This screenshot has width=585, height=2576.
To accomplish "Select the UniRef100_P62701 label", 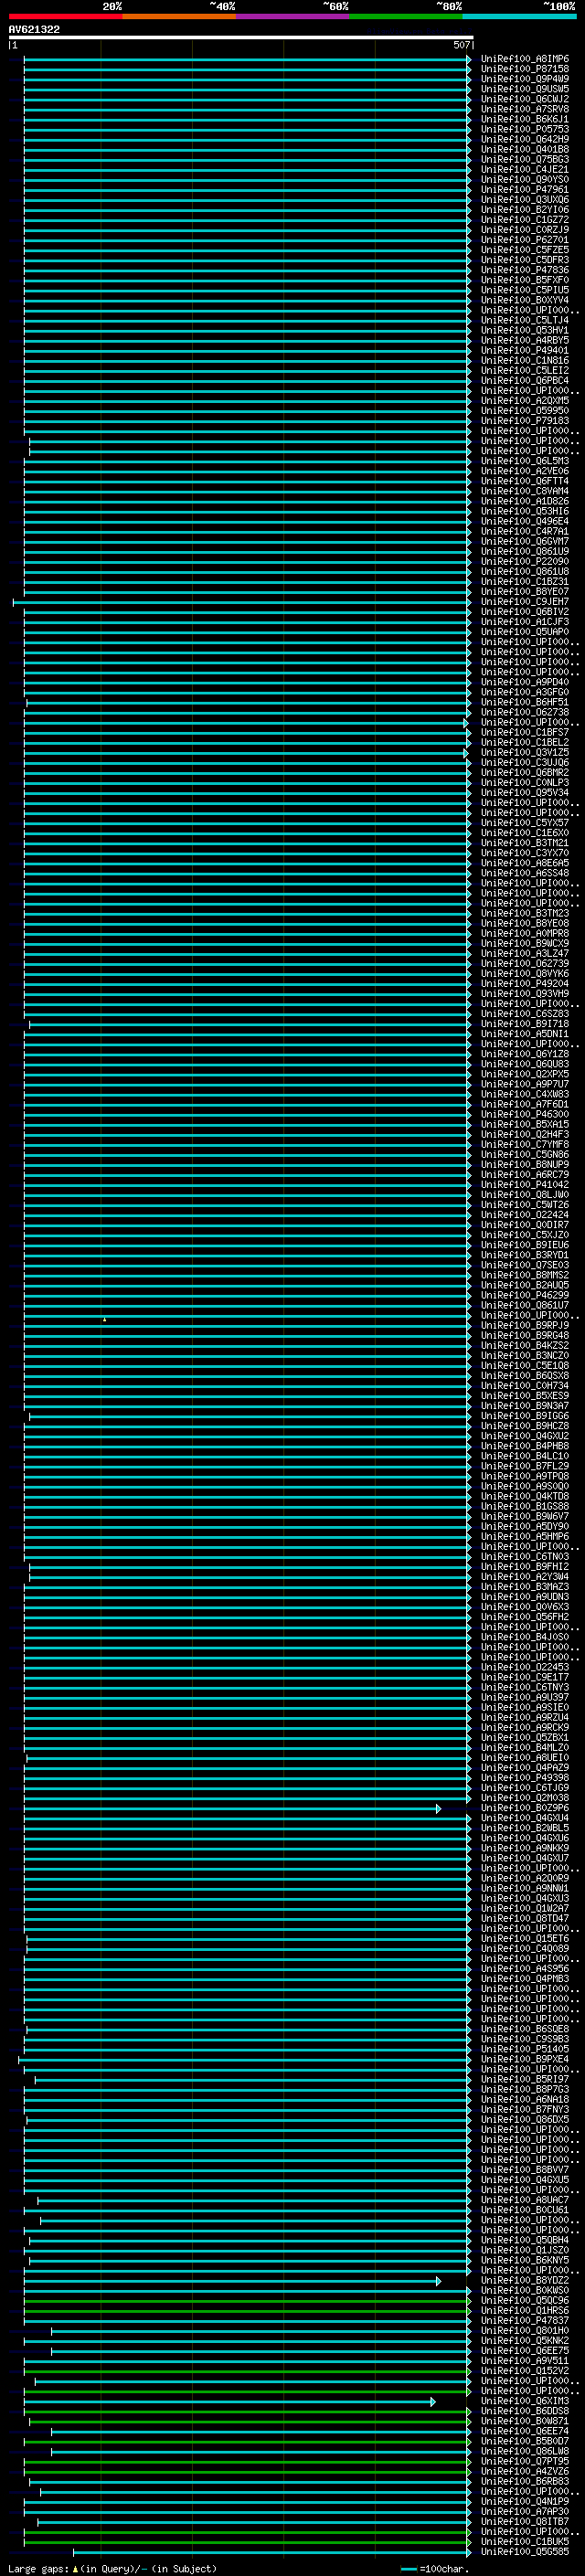I will tap(525, 240).
